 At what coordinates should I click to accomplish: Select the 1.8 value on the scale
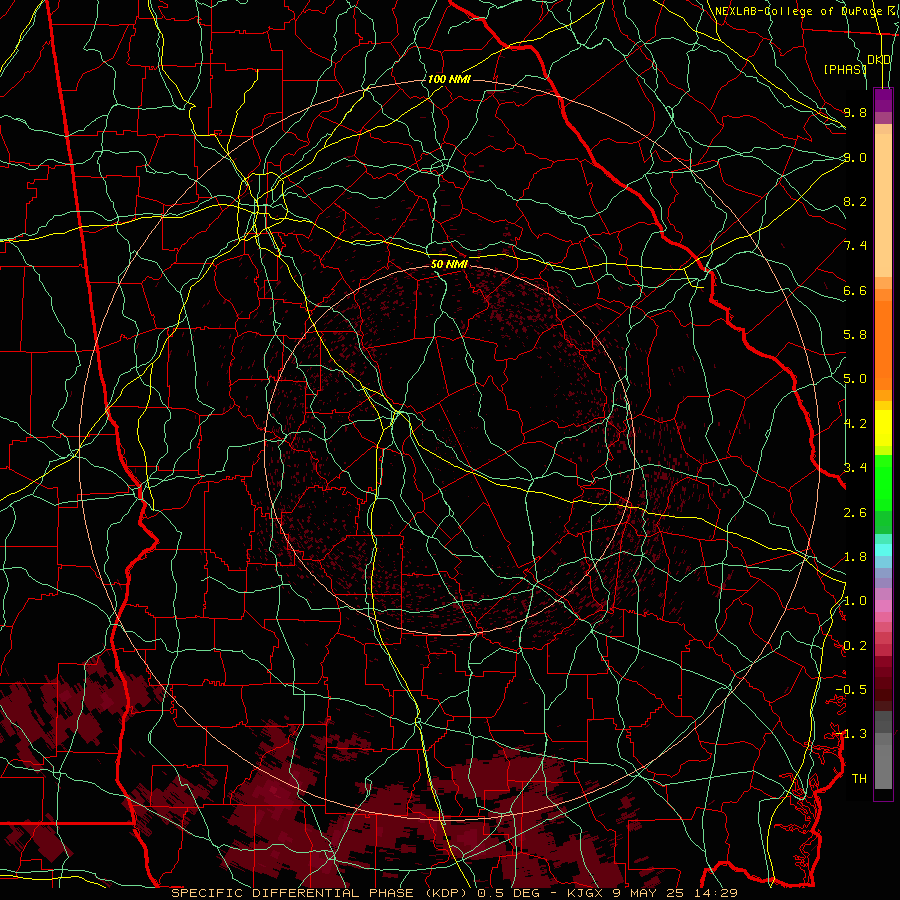tap(855, 557)
